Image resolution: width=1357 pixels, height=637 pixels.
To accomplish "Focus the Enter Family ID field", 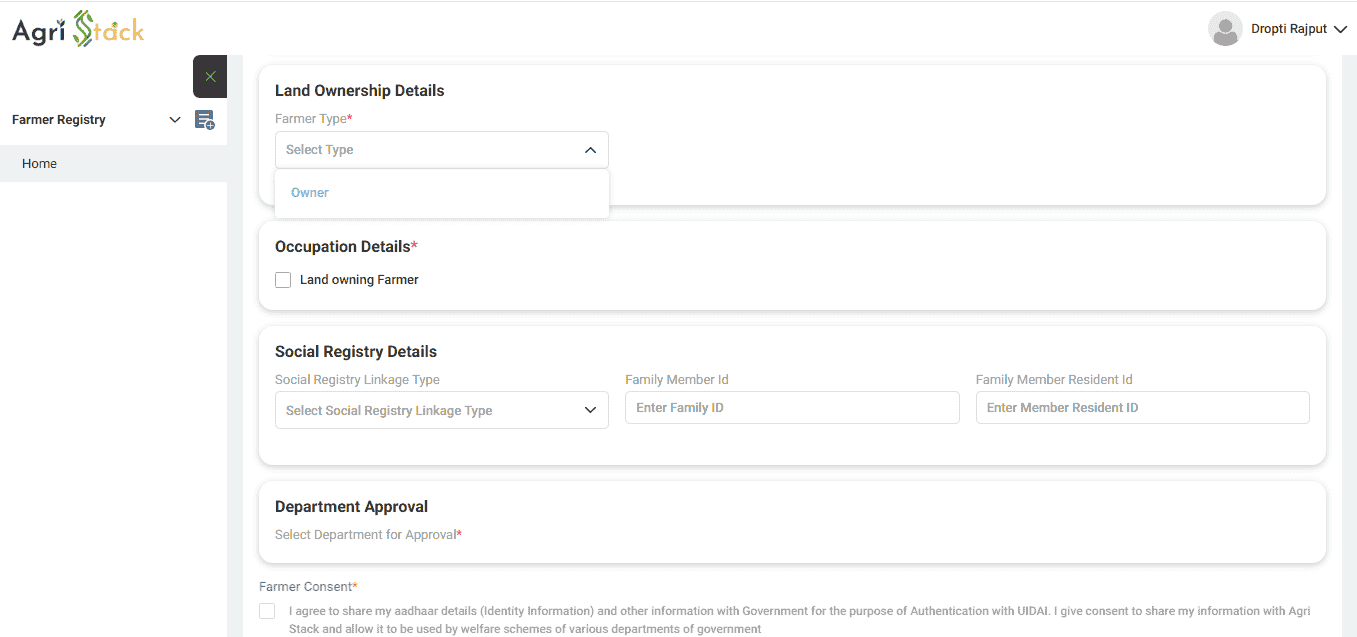I will 791,408.
